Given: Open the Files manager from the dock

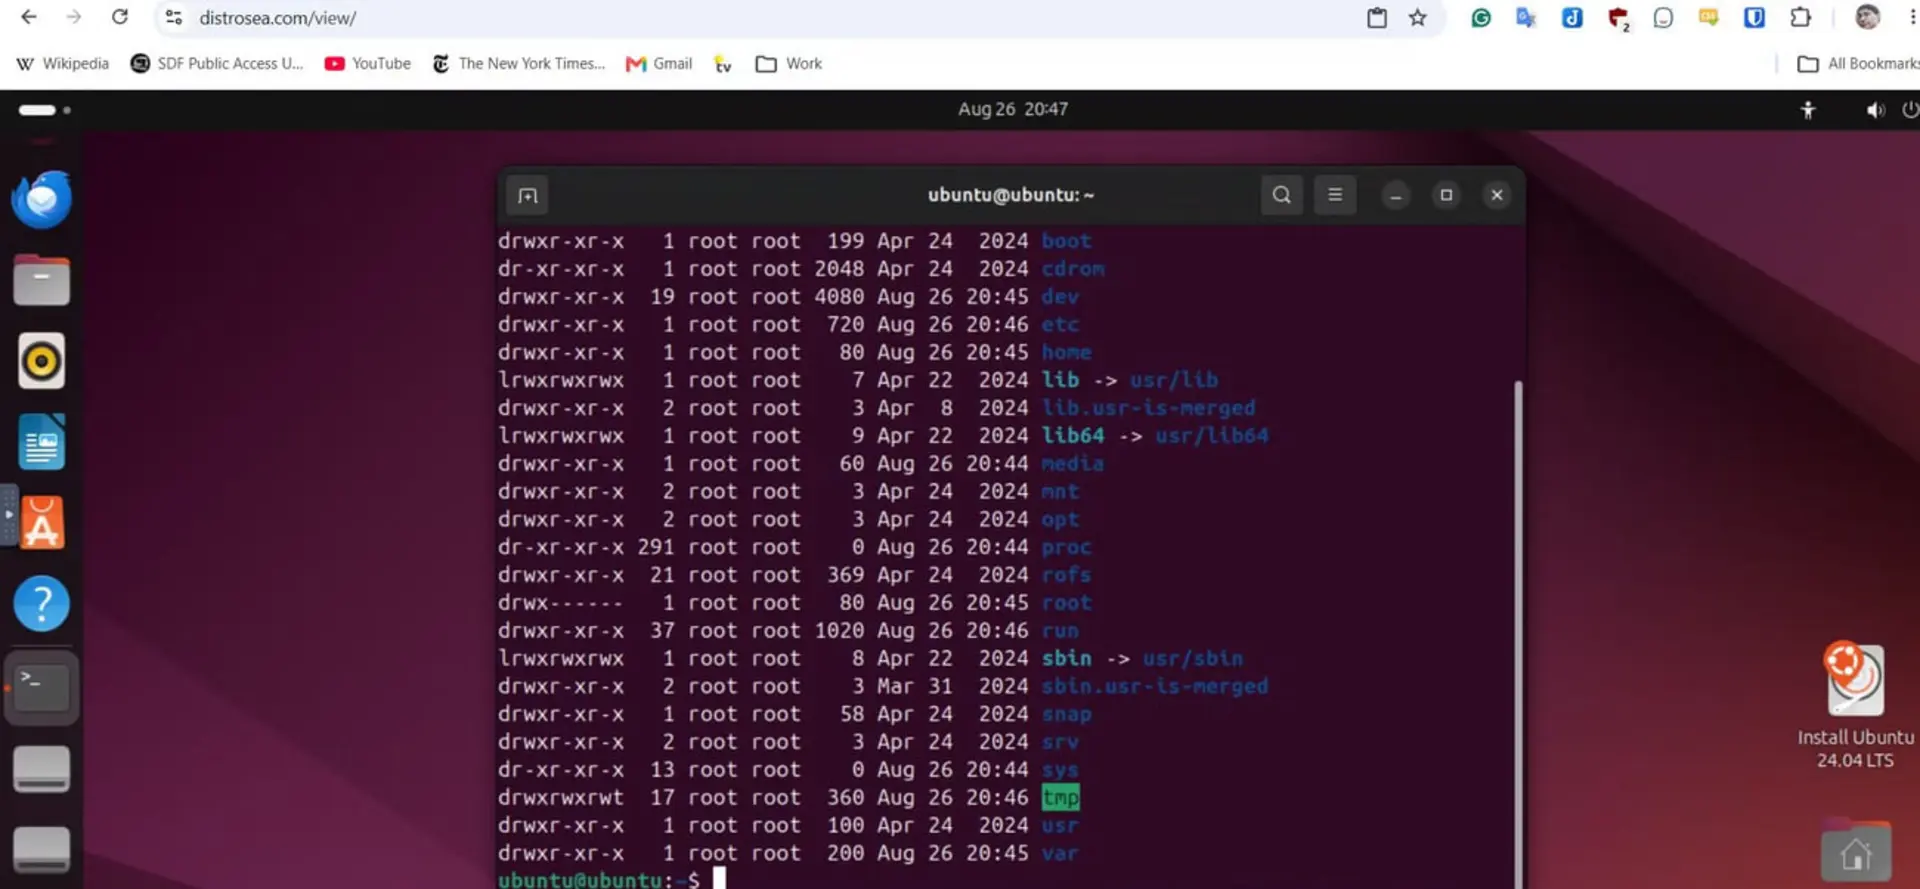Looking at the screenshot, I should [42, 280].
